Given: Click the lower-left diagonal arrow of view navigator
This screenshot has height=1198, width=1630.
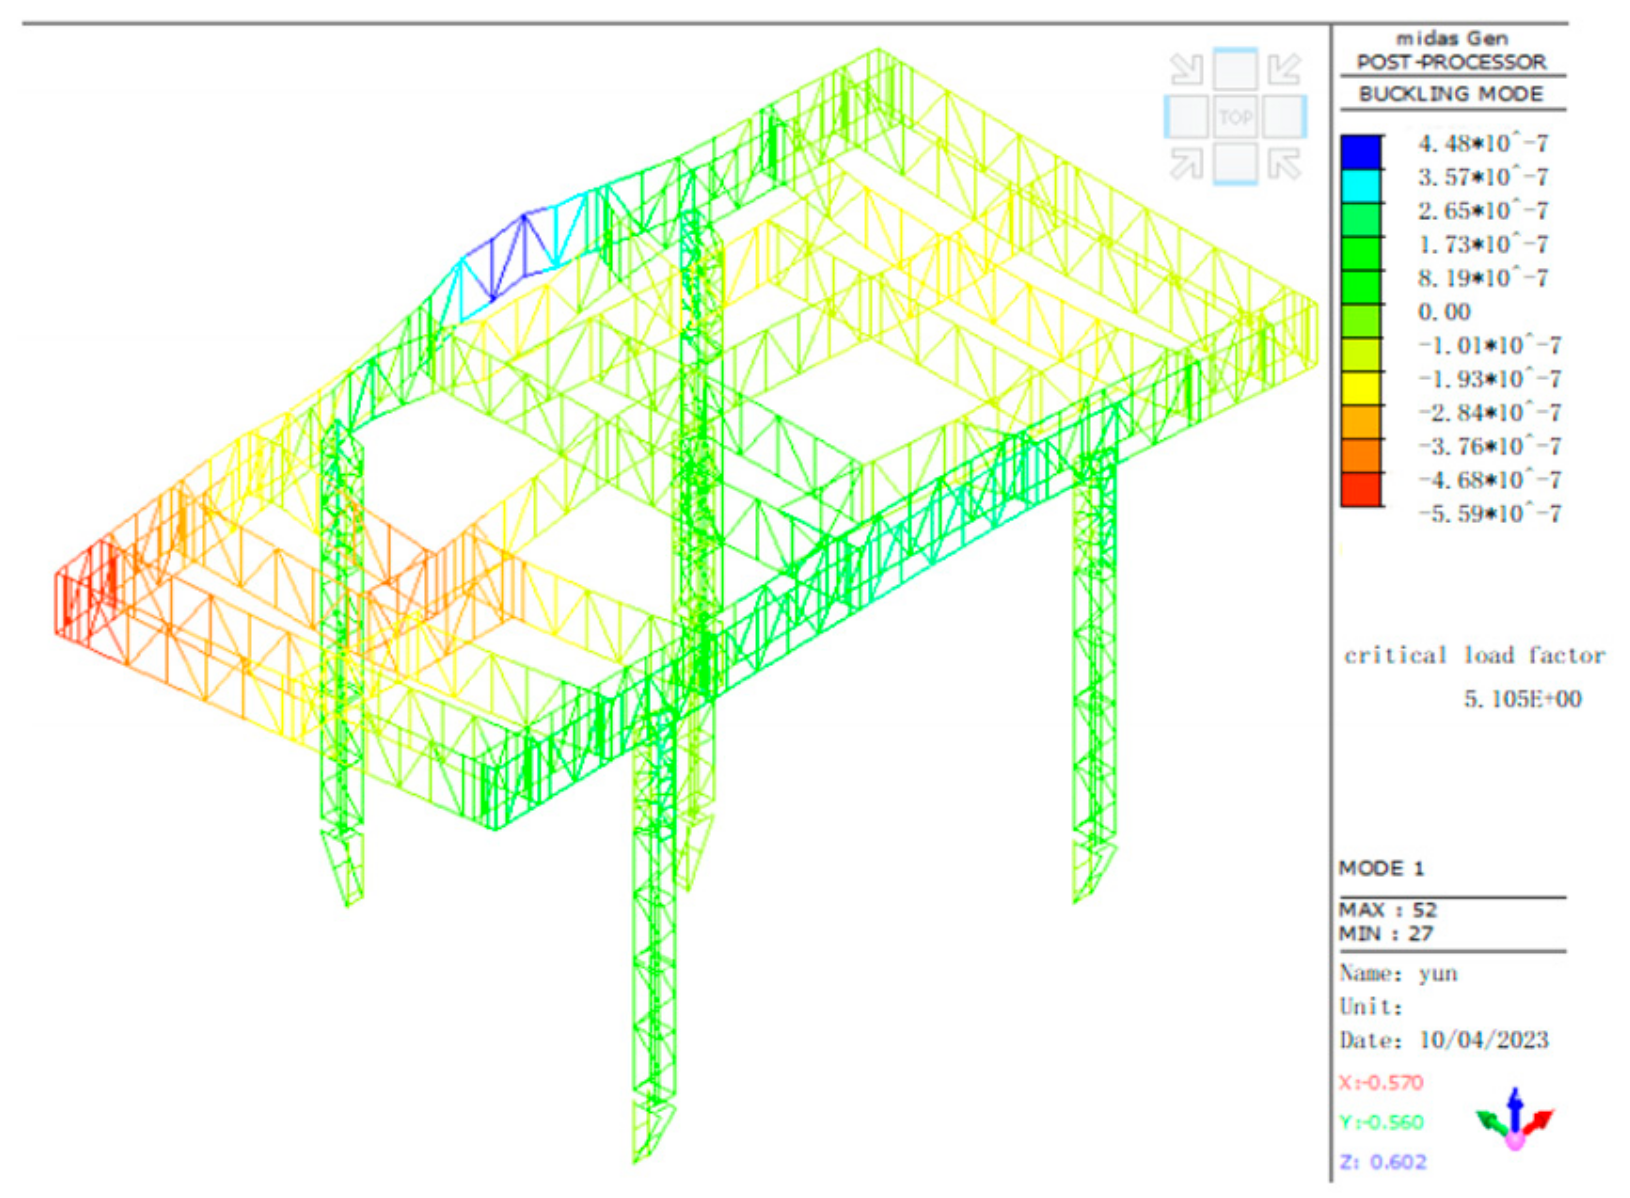Looking at the screenshot, I should [x=1187, y=164].
